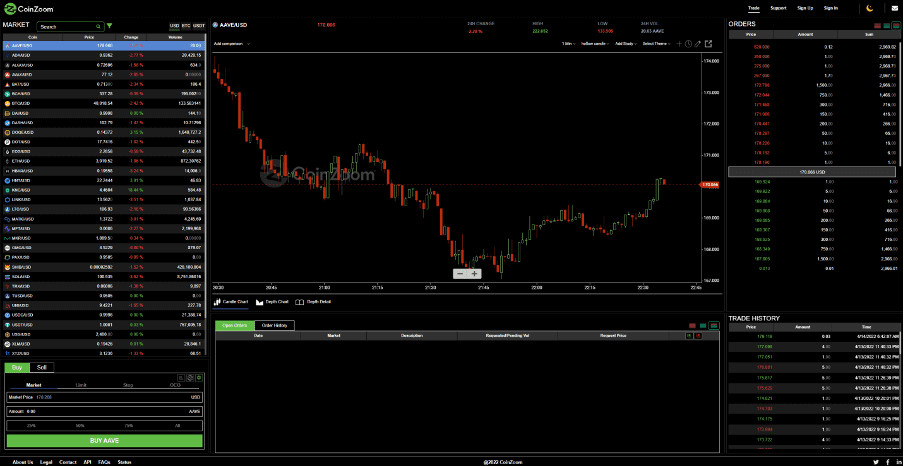Switch to Order History tab
This screenshot has height=466, width=904.
[274, 325]
